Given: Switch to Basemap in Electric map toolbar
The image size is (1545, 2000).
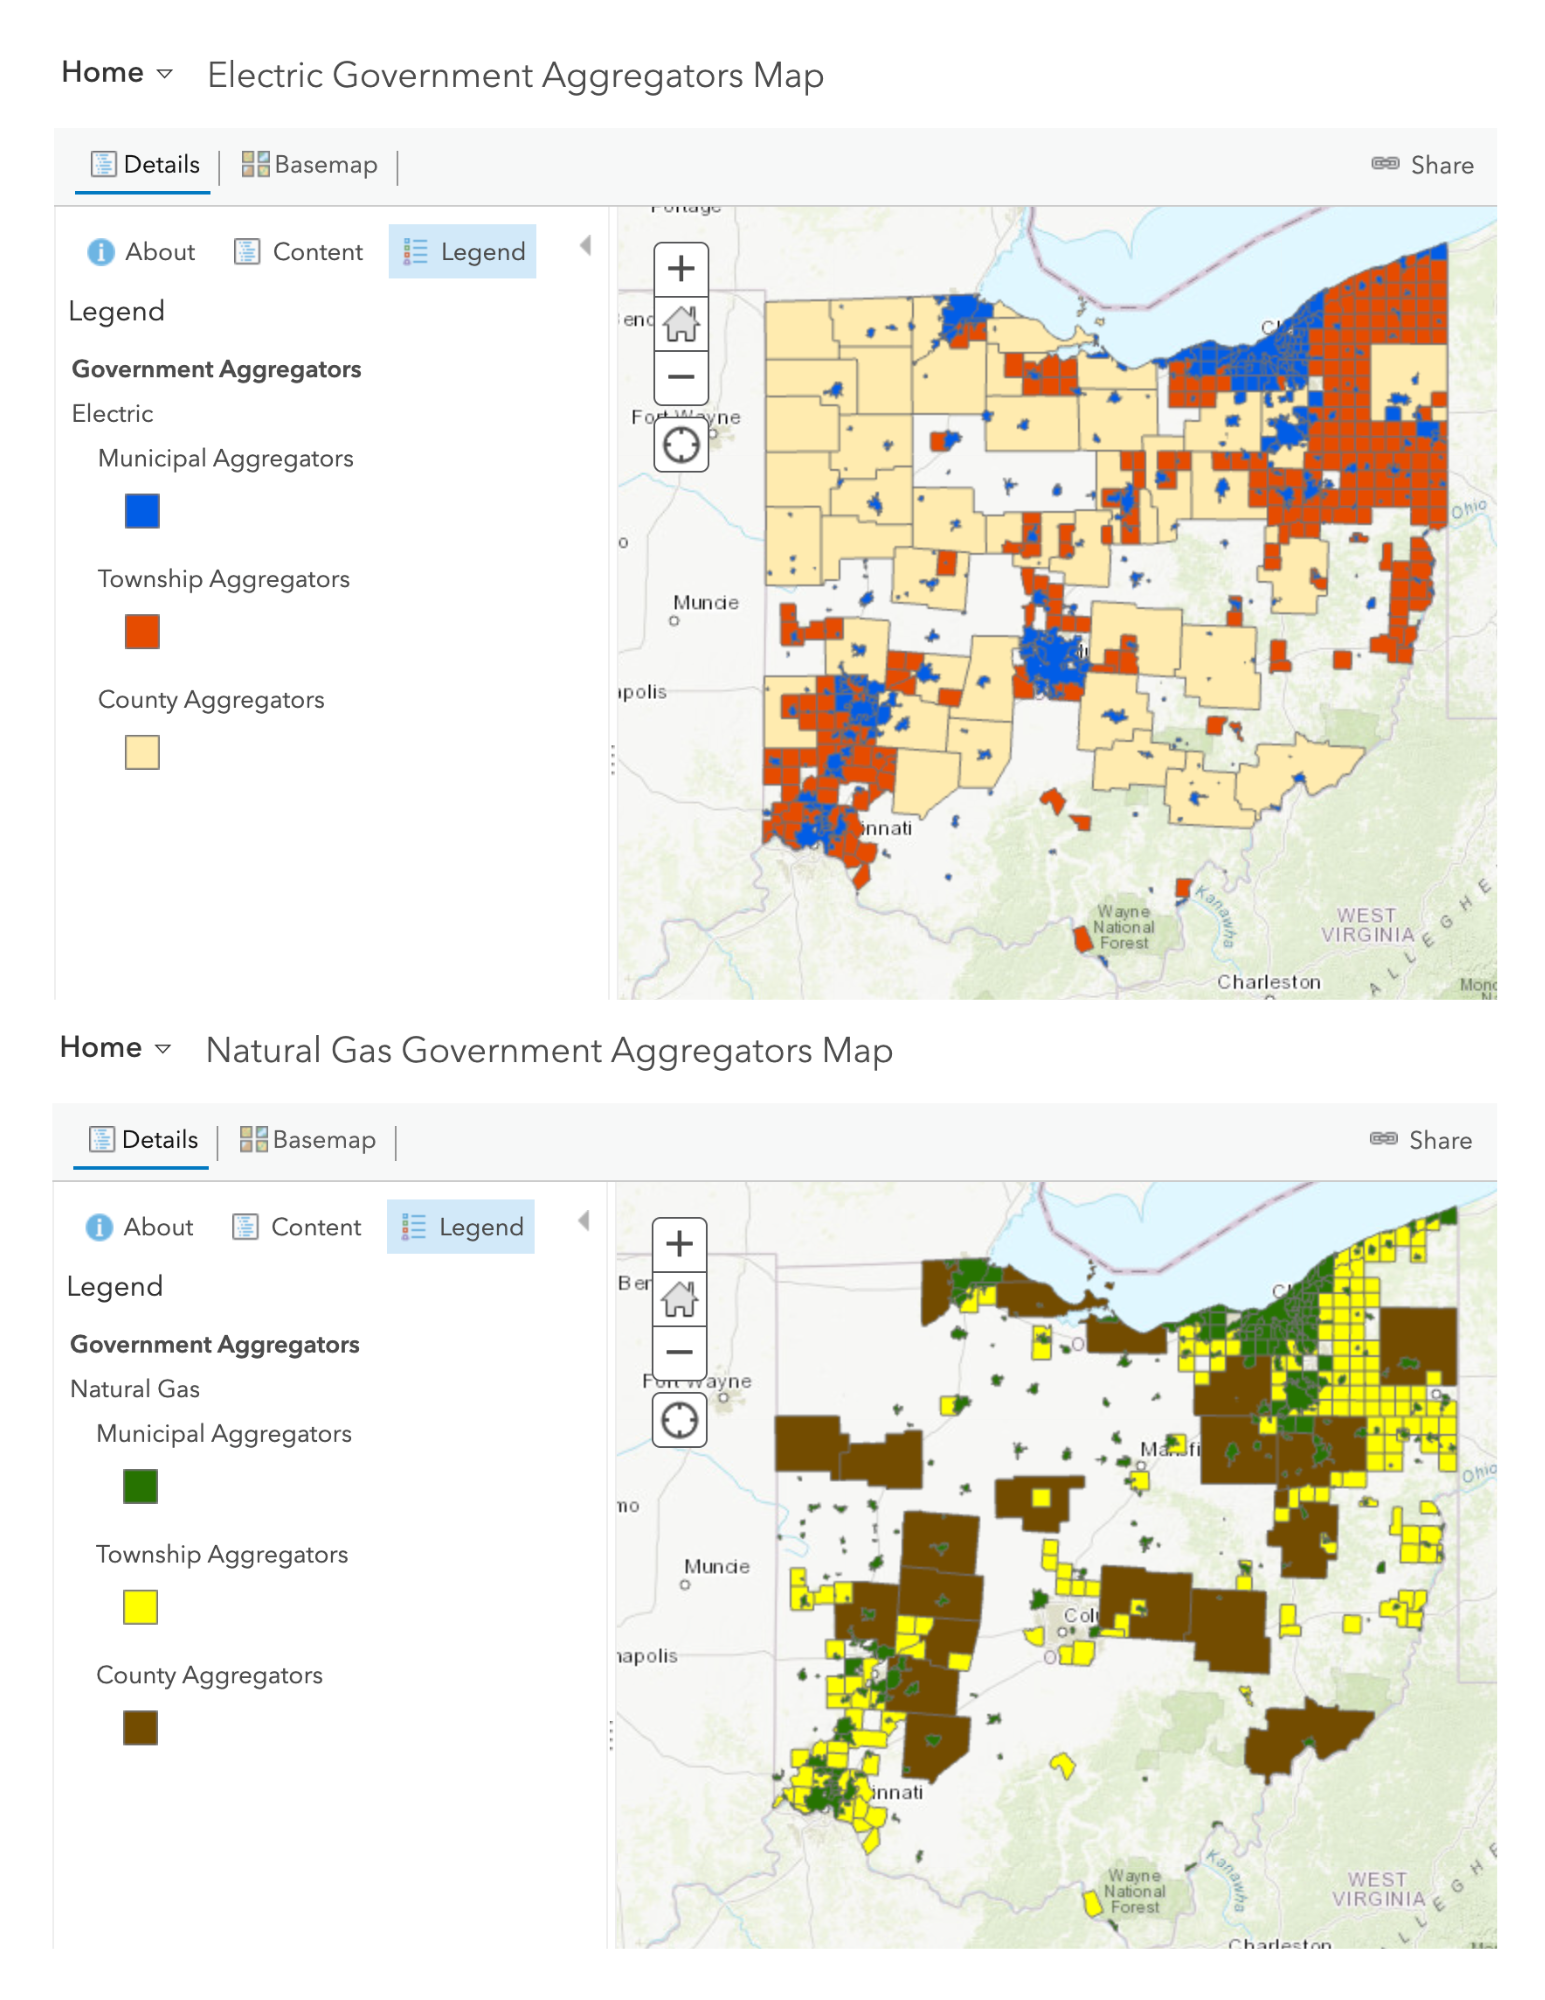Looking at the screenshot, I should pos(309,165).
